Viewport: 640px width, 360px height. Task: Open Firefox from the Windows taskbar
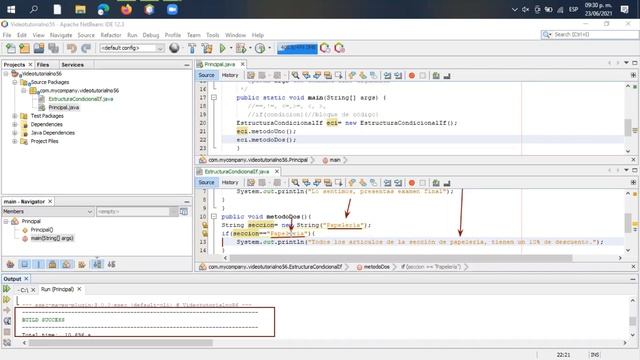tap(127, 9)
